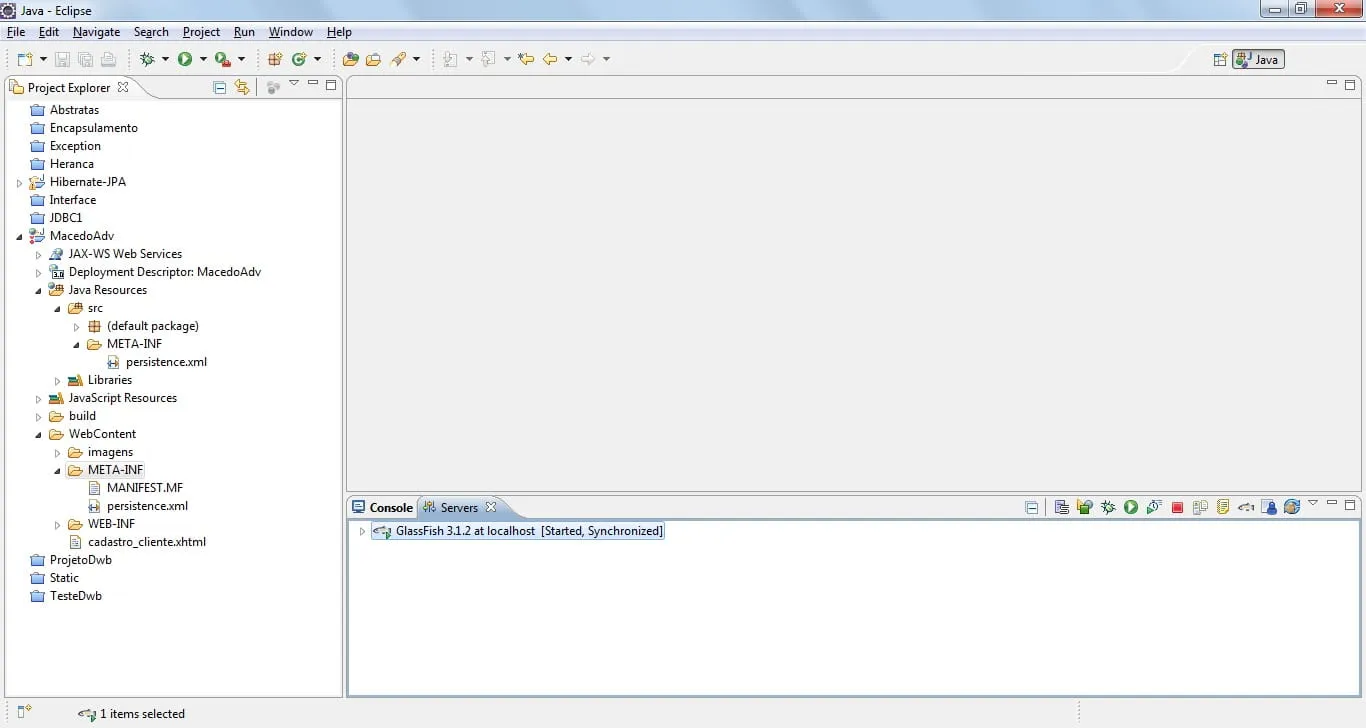The width and height of the screenshot is (1366, 728).
Task: Start the server with Servers view green play icon
Action: [1131, 508]
